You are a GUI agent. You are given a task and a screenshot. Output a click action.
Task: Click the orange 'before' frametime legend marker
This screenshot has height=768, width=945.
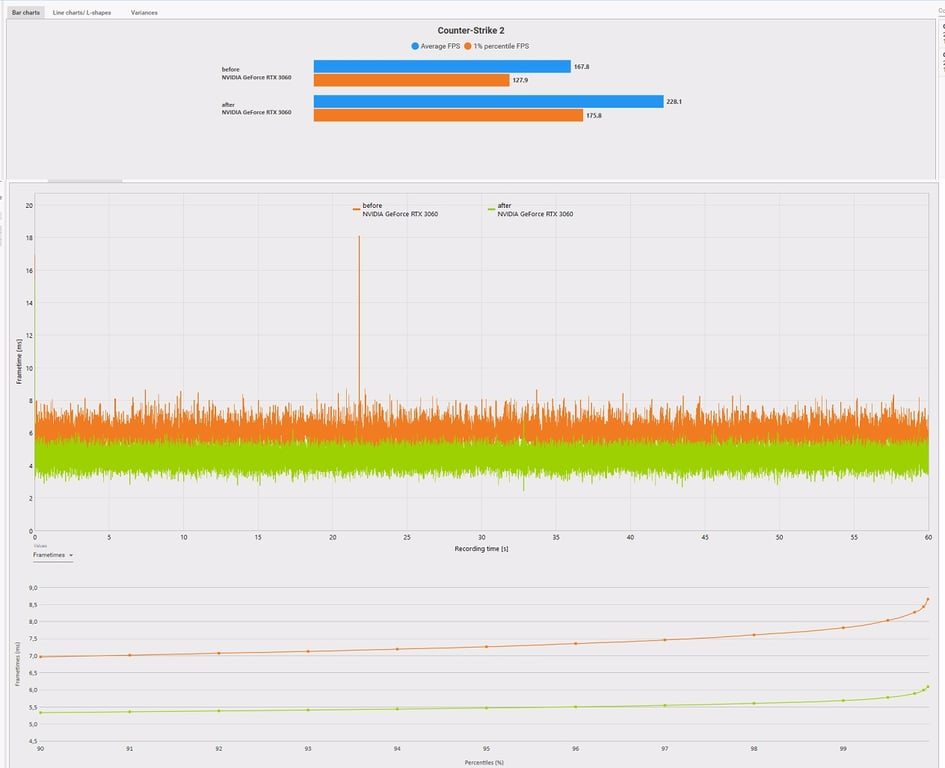coord(356,209)
